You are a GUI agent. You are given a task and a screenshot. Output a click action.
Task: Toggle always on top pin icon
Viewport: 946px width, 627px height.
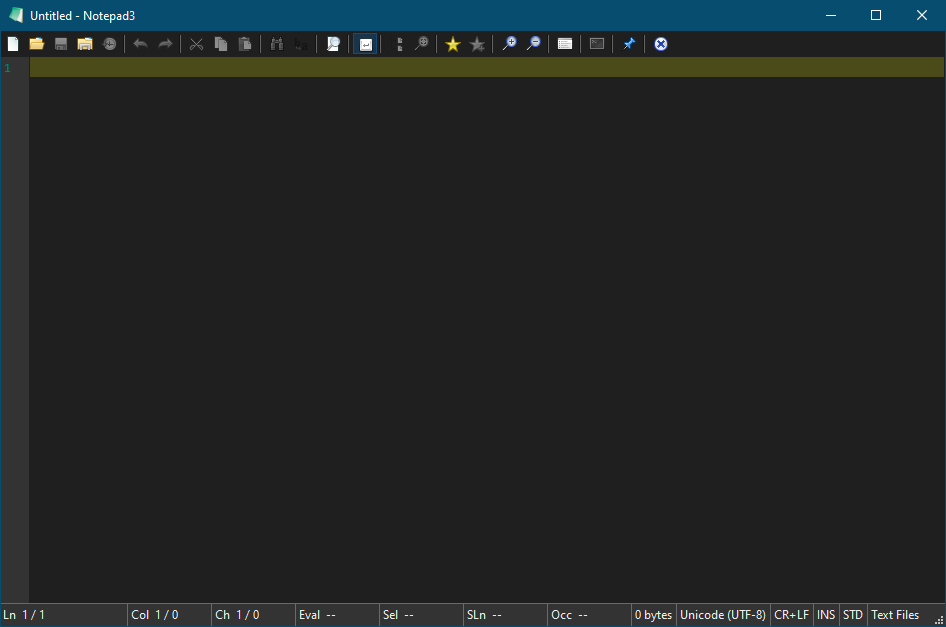pyautogui.click(x=629, y=44)
